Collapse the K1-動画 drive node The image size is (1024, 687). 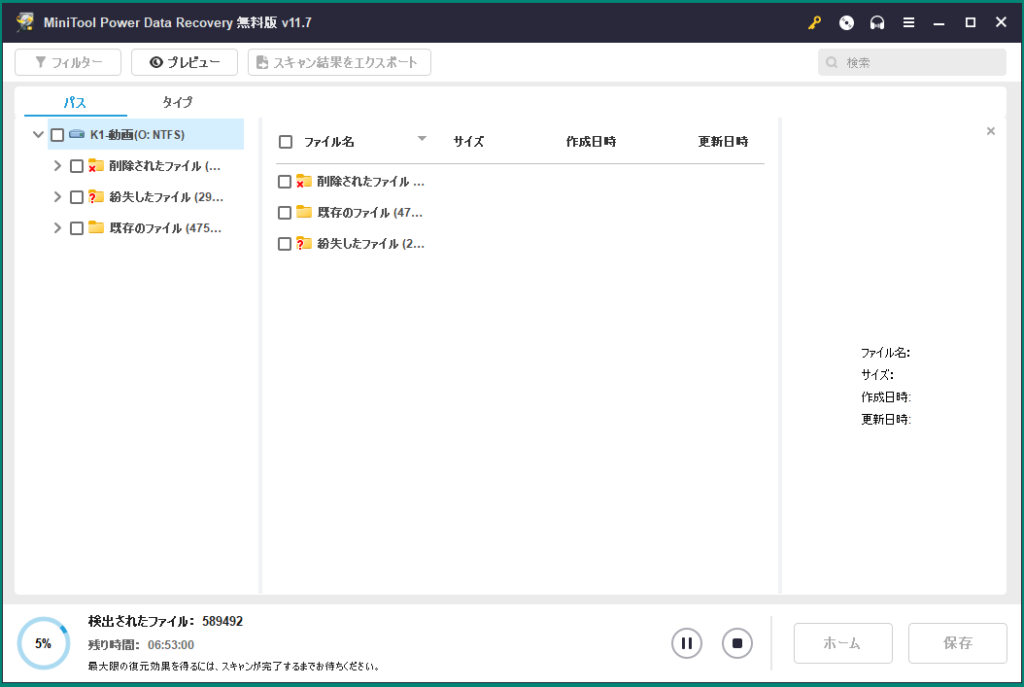[38, 134]
